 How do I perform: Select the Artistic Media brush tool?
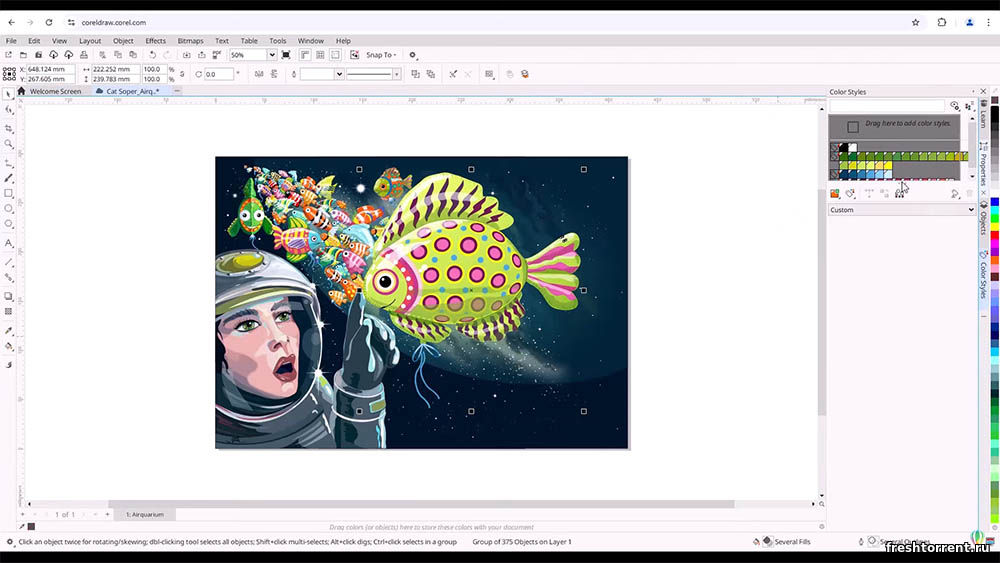9,178
